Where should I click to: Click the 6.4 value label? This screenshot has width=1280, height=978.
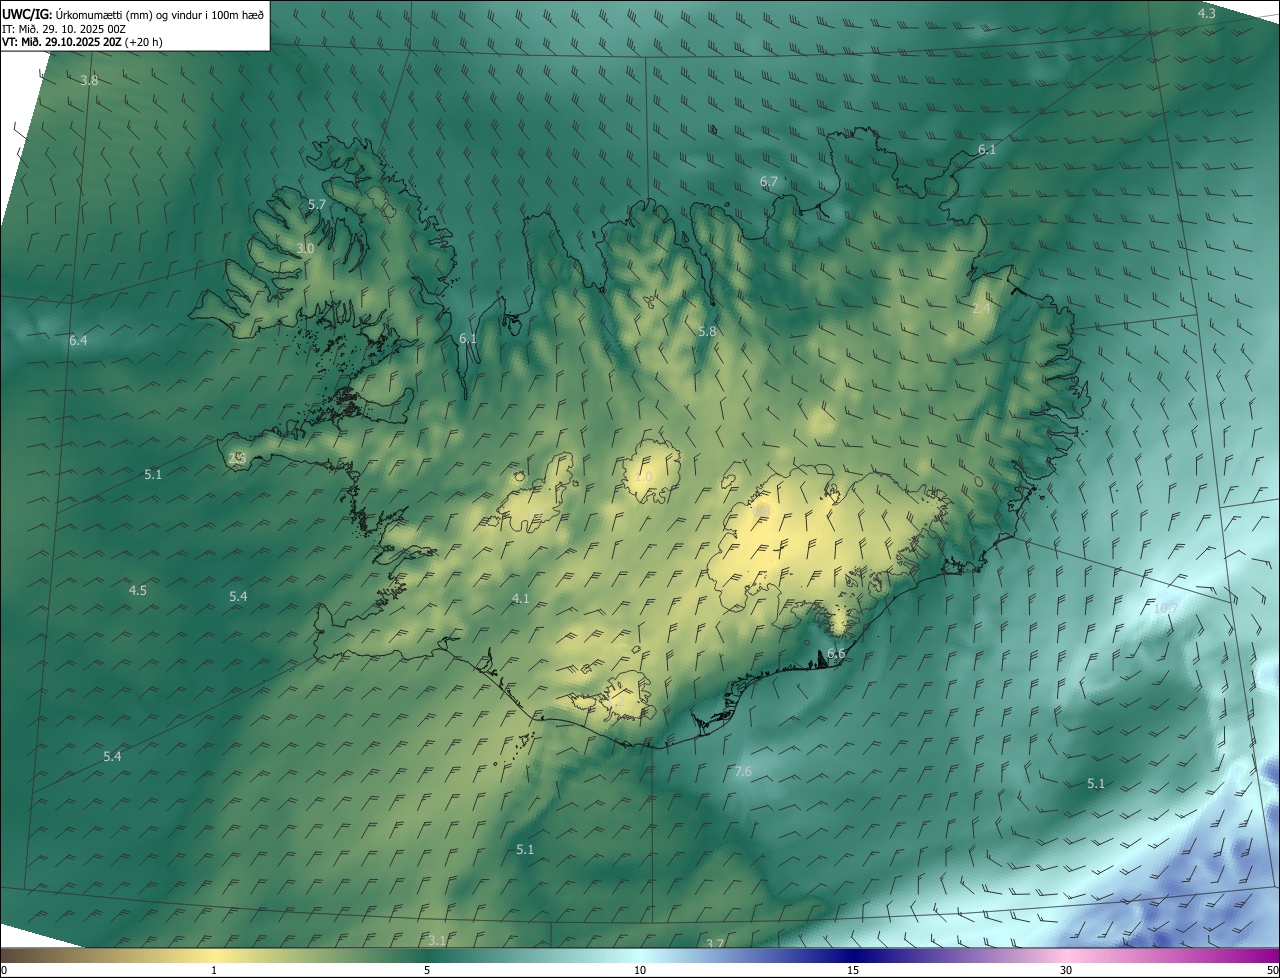coord(78,341)
